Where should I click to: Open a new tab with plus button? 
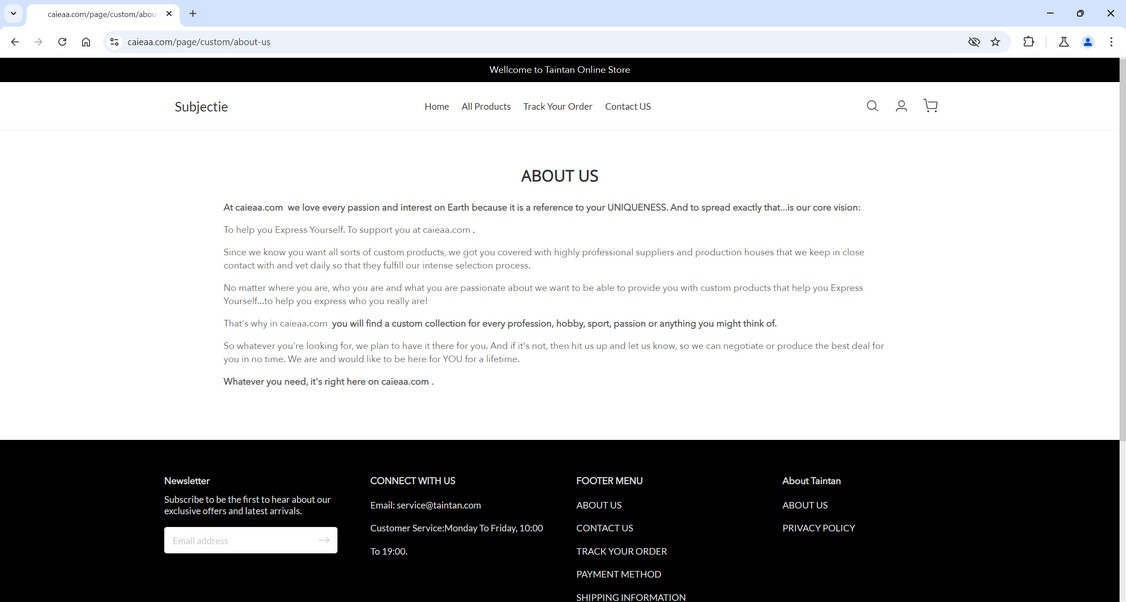[192, 14]
